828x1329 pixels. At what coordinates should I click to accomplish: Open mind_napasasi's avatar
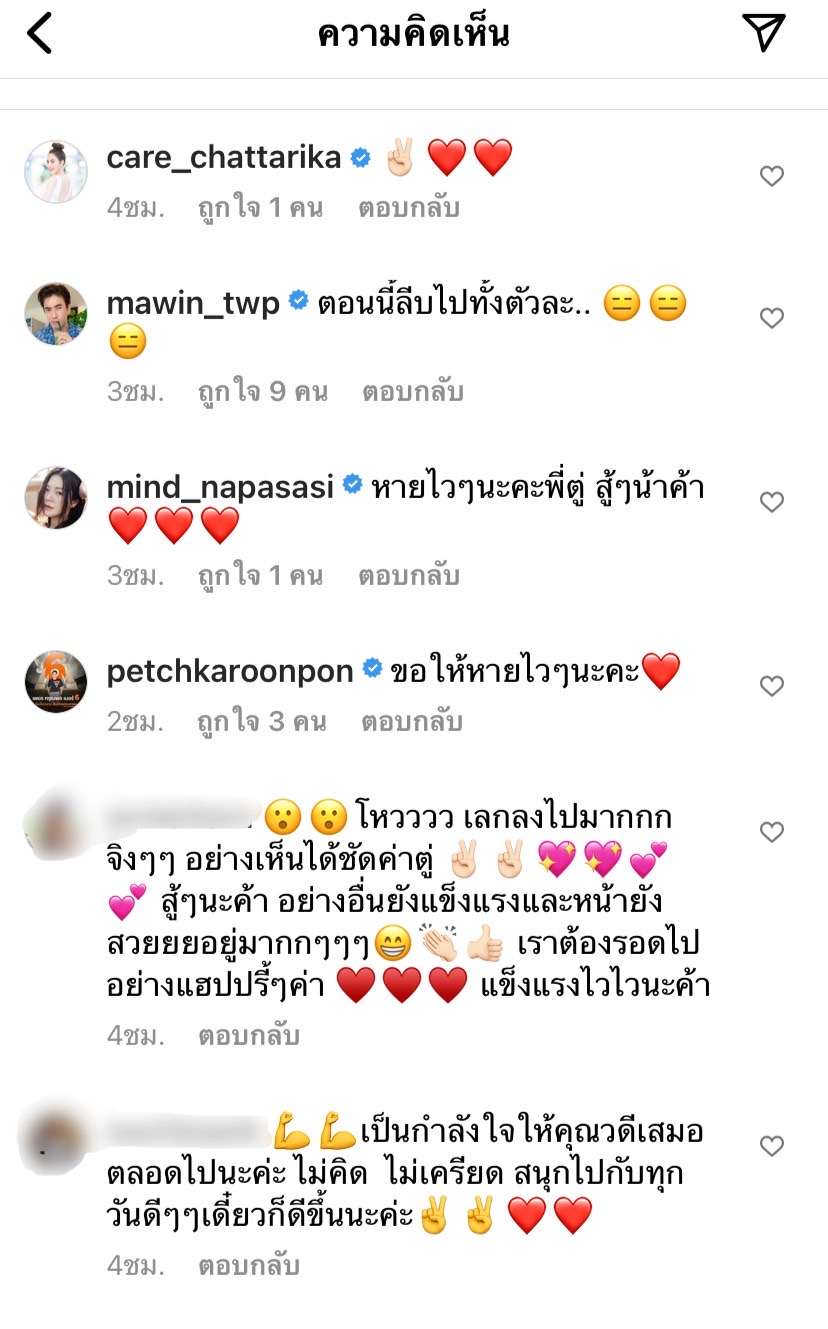(x=55, y=498)
